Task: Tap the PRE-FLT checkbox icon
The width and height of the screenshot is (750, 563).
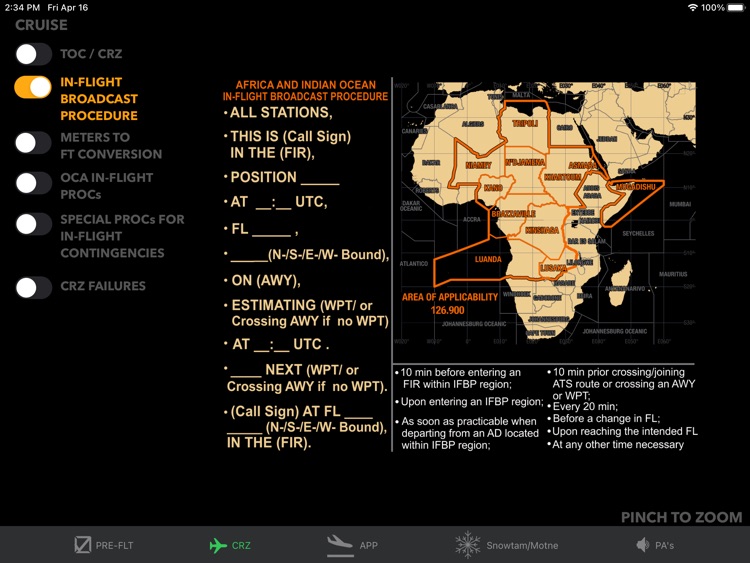Action: click(x=83, y=544)
